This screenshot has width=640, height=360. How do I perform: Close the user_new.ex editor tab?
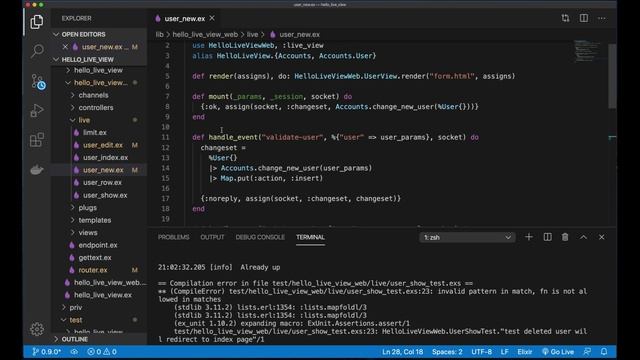(x=212, y=18)
